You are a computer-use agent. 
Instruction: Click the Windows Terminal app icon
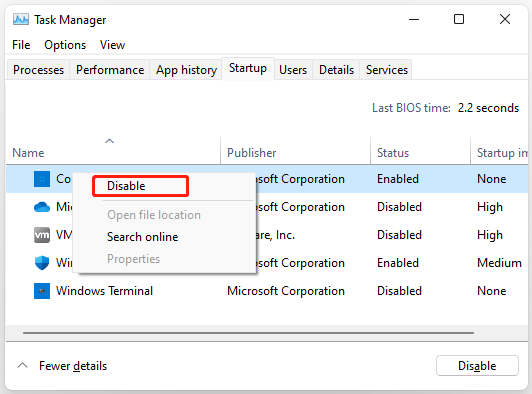(x=42, y=291)
